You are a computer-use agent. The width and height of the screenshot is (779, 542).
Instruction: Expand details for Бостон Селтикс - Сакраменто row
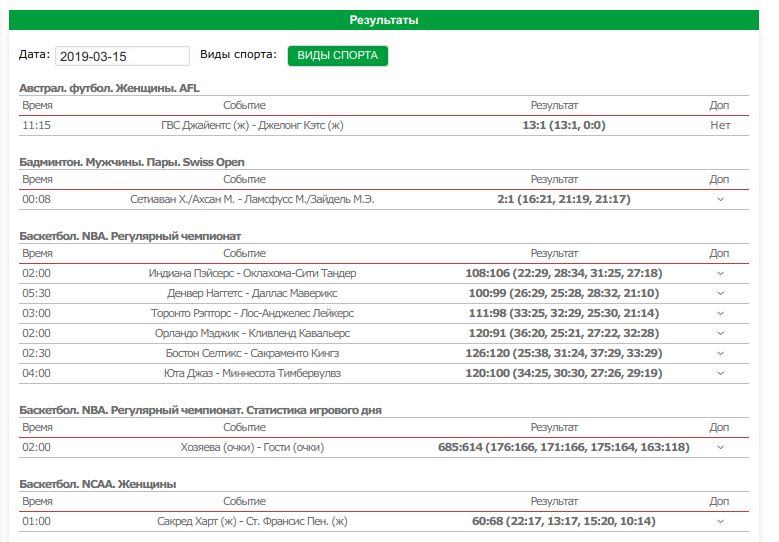[720, 353]
